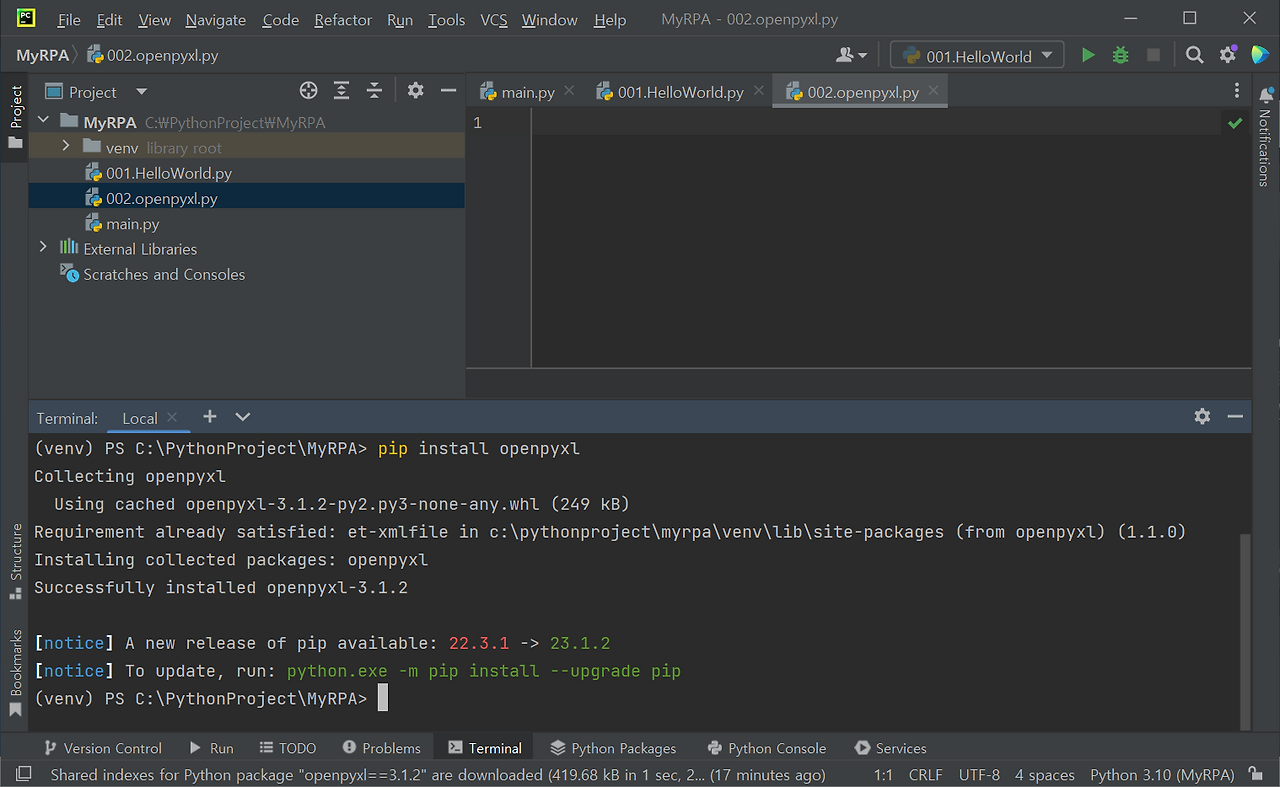Open IDE settings gear in top toolbar
1280x787 pixels.
tap(1228, 56)
